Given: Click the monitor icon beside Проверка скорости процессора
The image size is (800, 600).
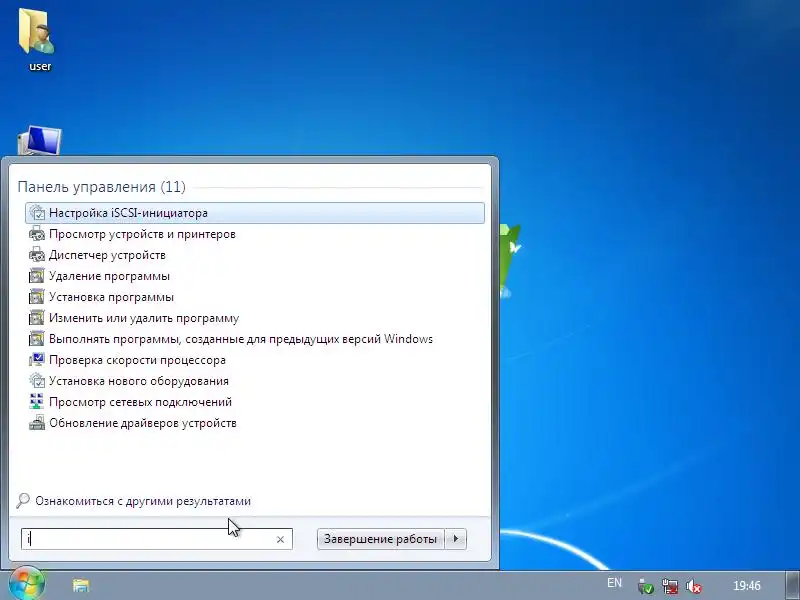Looking at the screenshot, I should point(37,360).
